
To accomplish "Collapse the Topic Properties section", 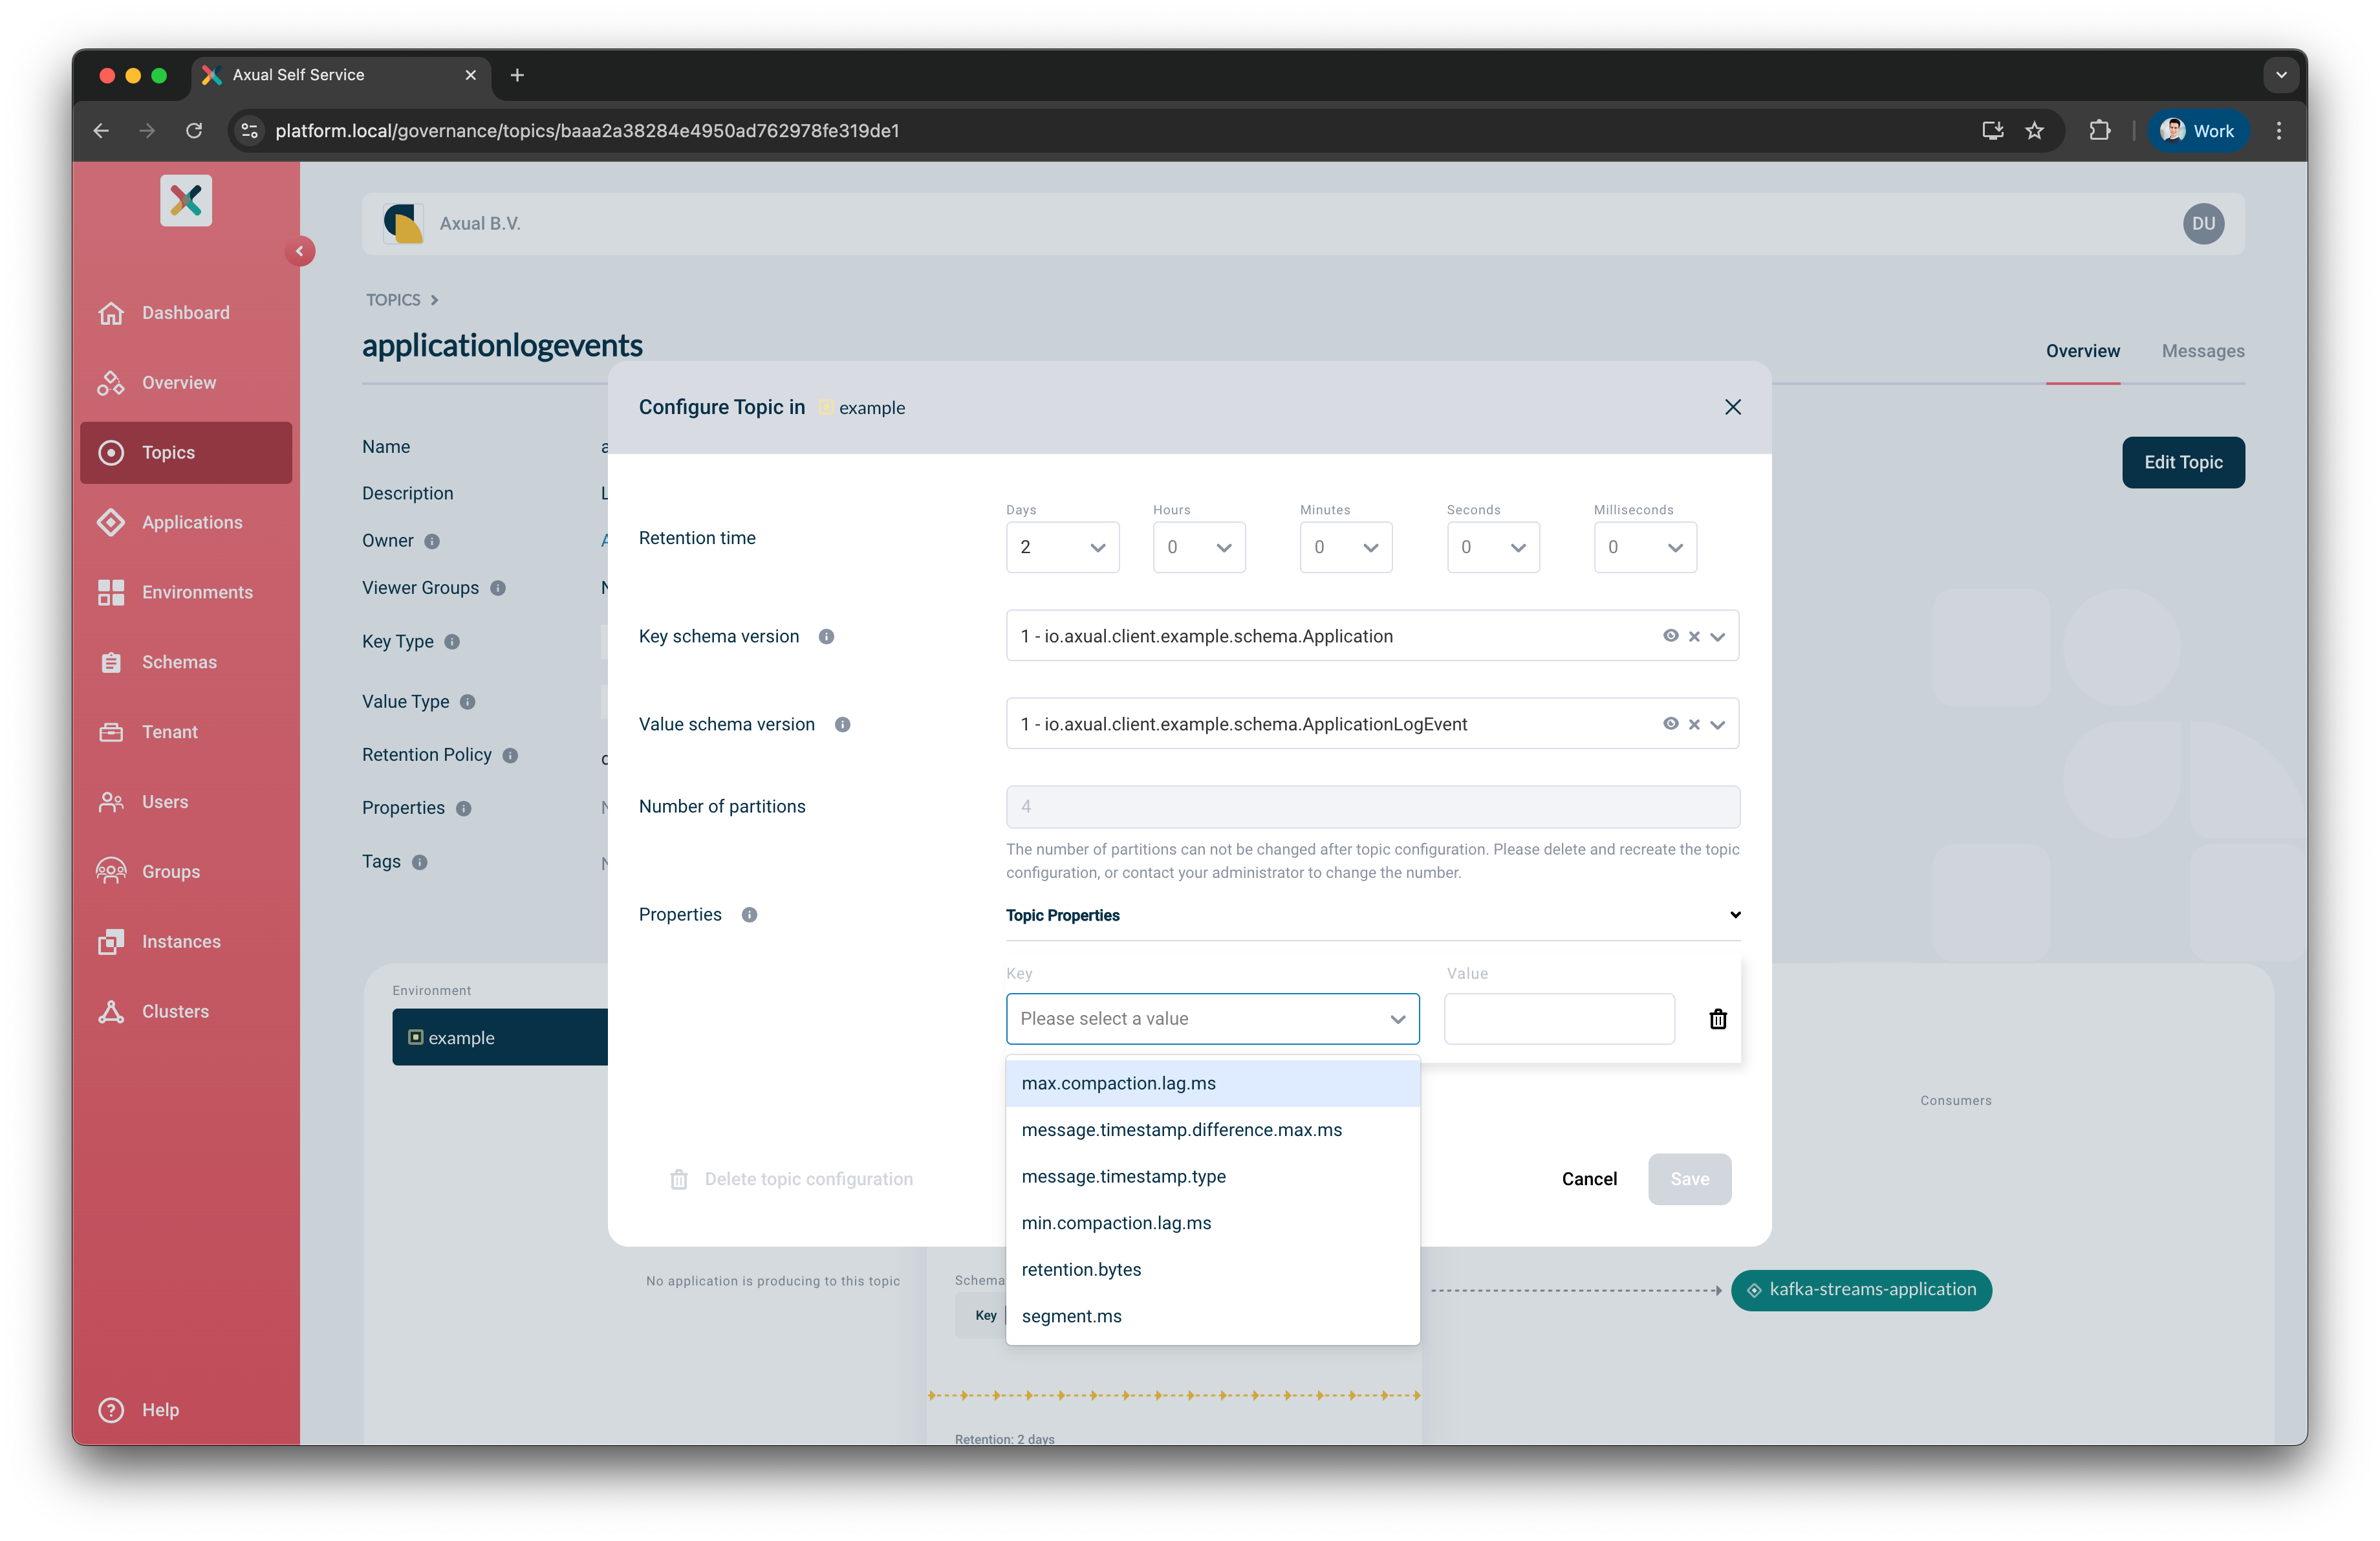I will [1734, 915].
